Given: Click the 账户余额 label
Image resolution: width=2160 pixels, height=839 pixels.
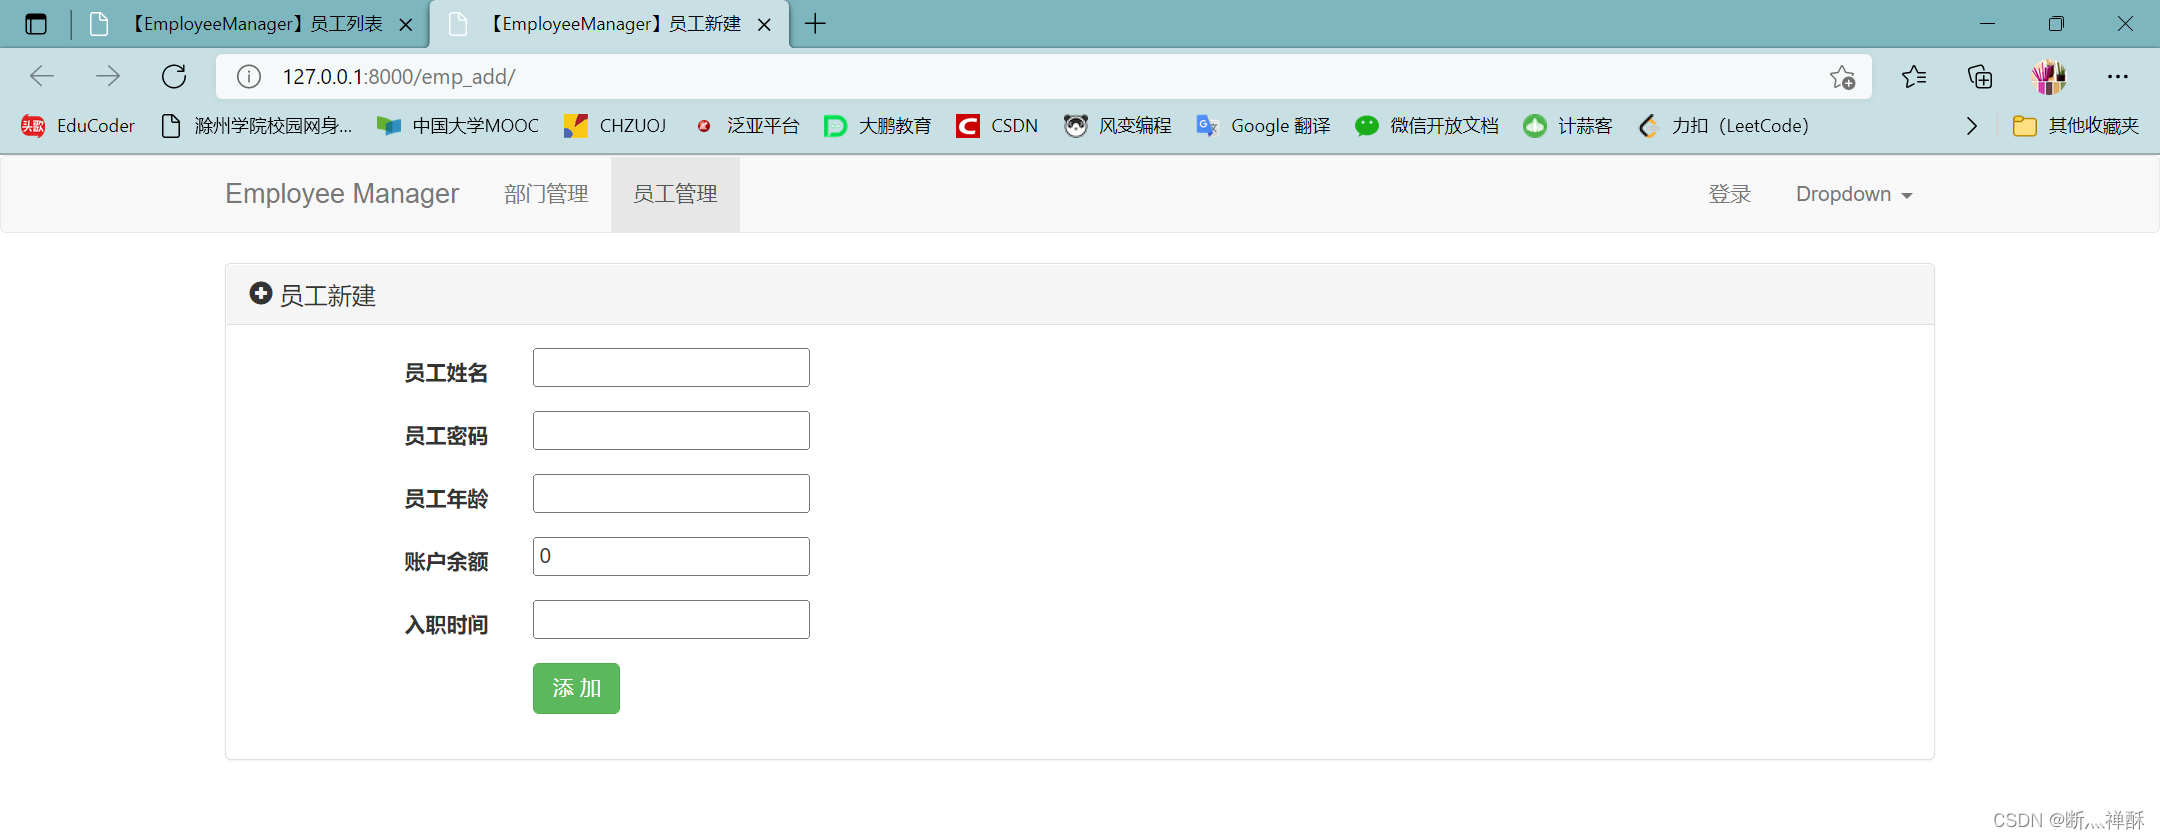Looking at the screenshot, I should [x=446, y=562].
